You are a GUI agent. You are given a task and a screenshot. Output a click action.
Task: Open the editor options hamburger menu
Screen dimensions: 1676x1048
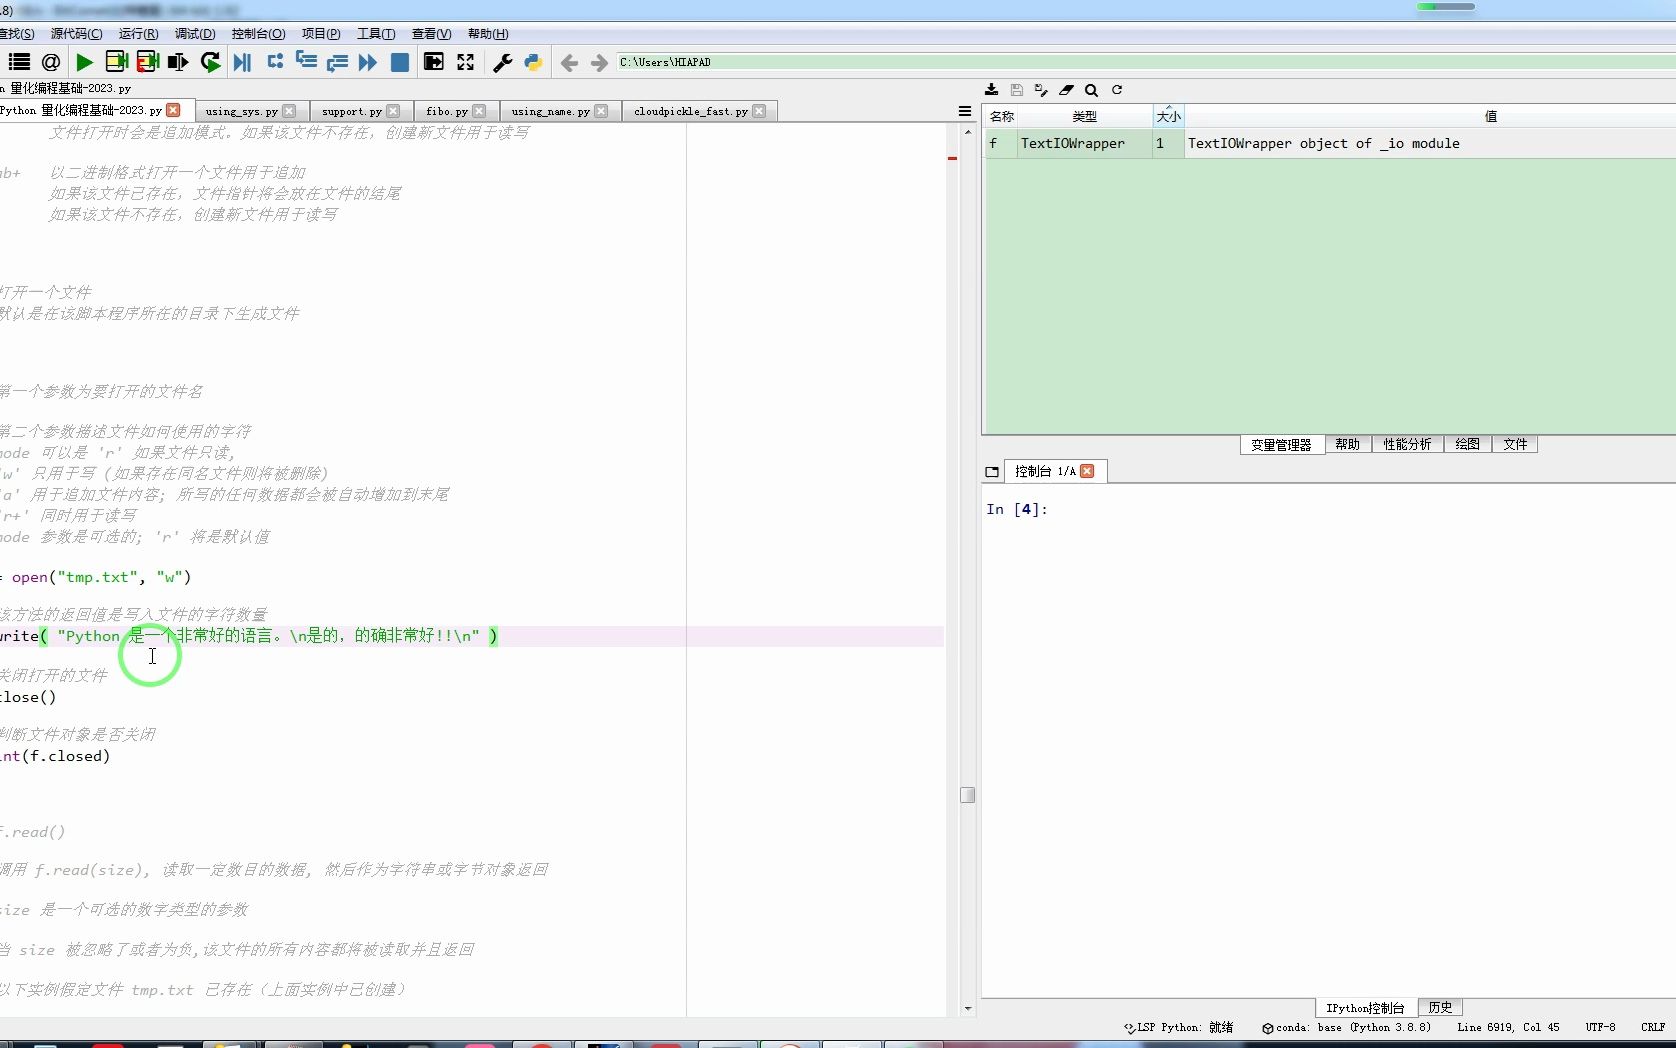(965, 111)
